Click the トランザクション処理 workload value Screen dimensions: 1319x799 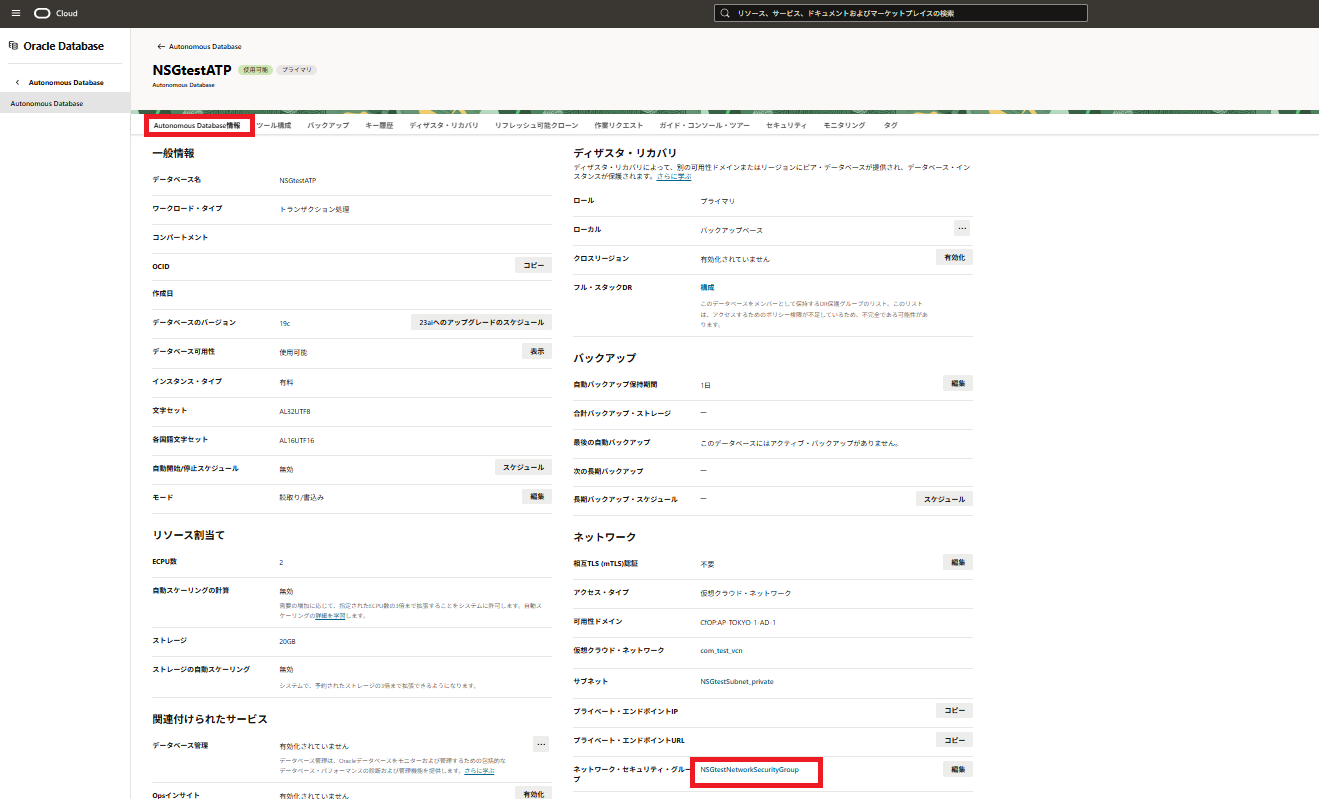pos(314,209)
